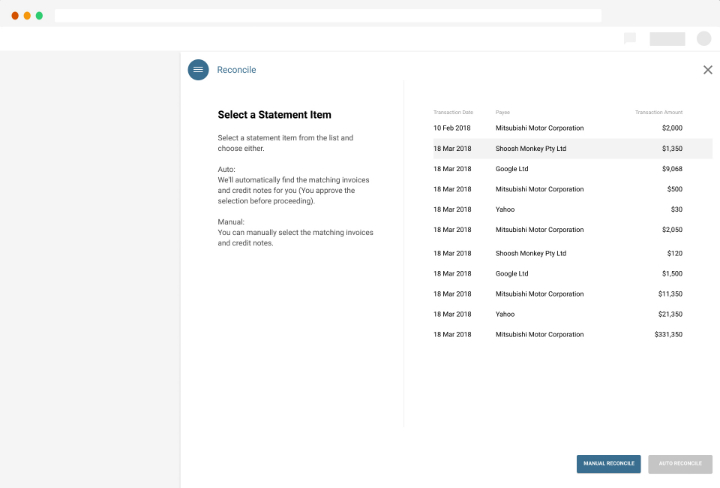The width and height of the screenshot is (720, 488).
Task: Close the Reconcile panel
Action: click(708, 70)
